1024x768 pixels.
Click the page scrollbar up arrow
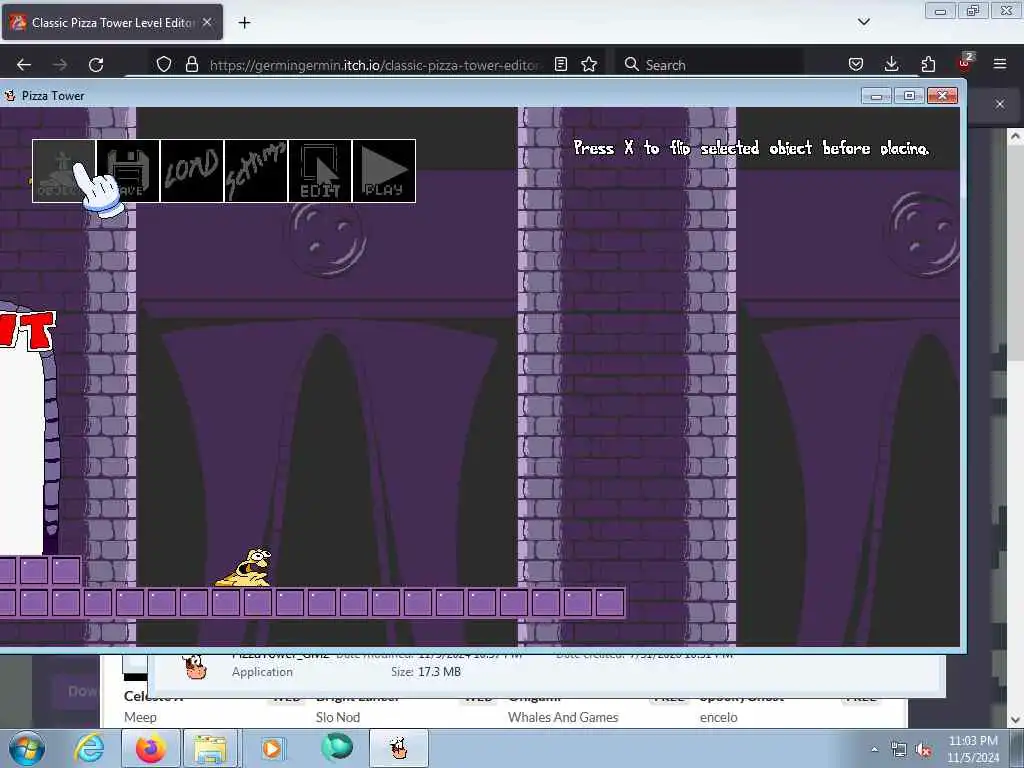1015,136
